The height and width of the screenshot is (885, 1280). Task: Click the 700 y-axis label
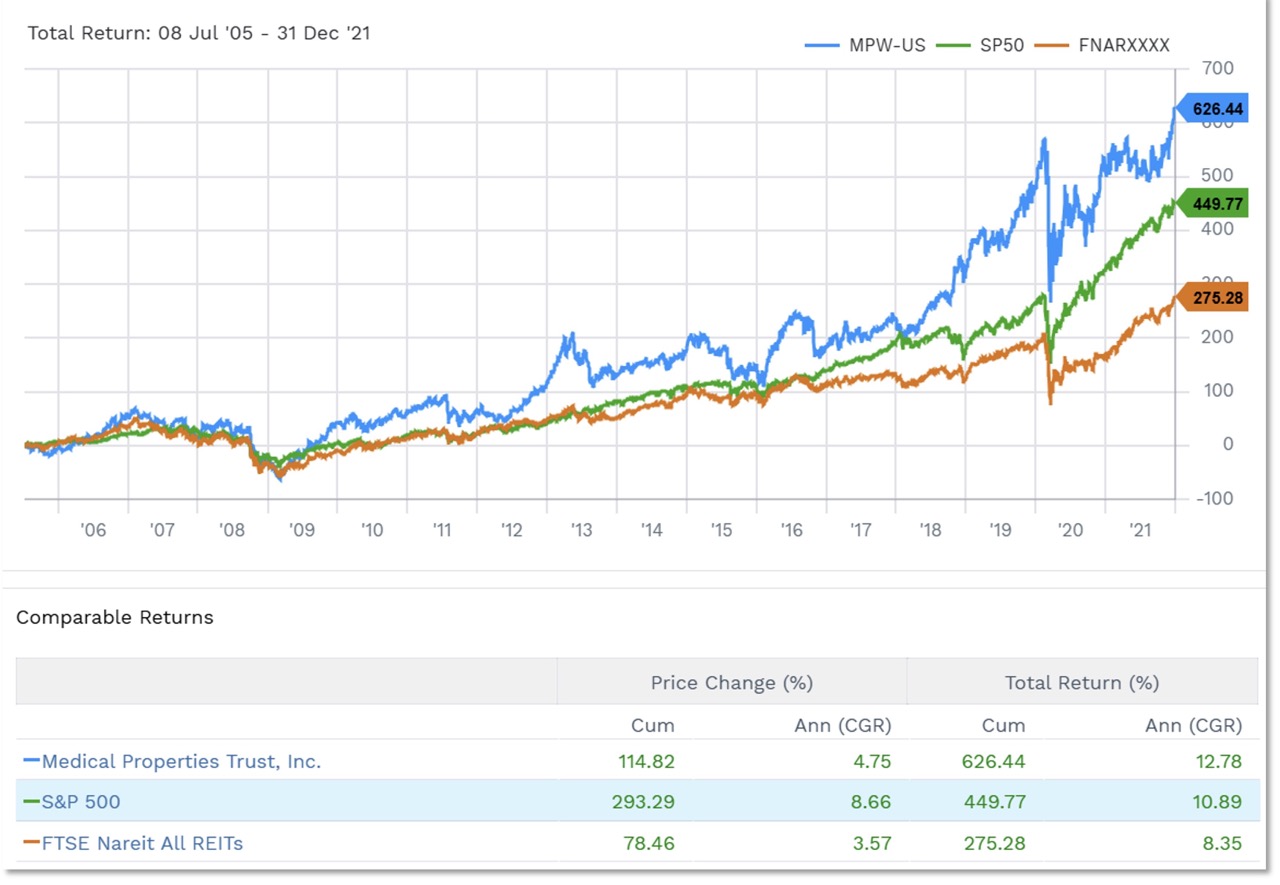(1218, 68)
